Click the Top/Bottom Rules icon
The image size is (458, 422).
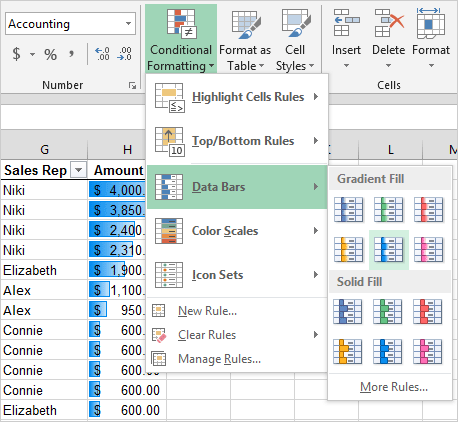click(170, 141)
